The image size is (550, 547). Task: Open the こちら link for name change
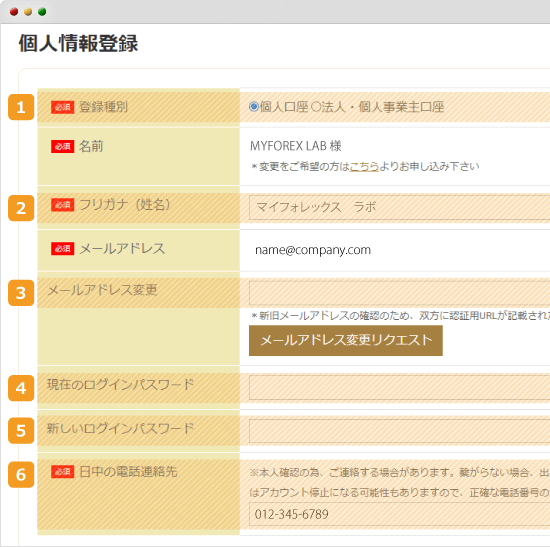click(x=364, y=166)
